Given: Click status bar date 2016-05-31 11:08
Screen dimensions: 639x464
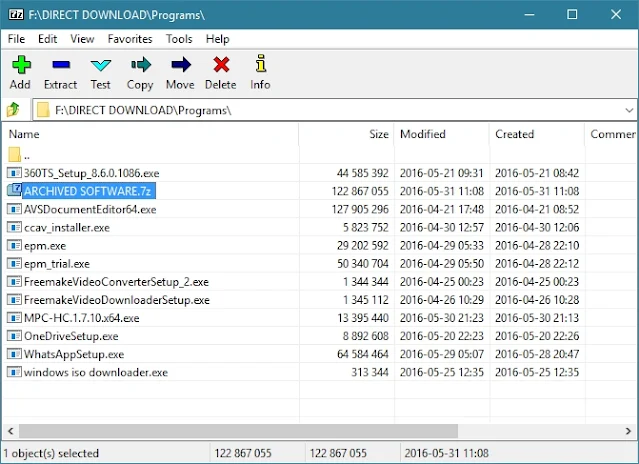Looking at the screenshot, I should 446,453.
